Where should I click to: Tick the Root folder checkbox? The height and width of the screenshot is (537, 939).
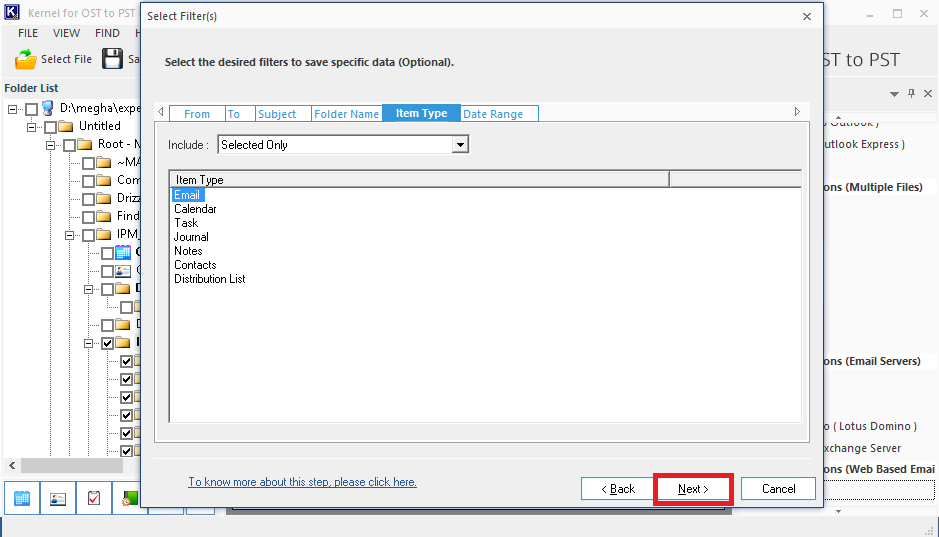(69, 145)
